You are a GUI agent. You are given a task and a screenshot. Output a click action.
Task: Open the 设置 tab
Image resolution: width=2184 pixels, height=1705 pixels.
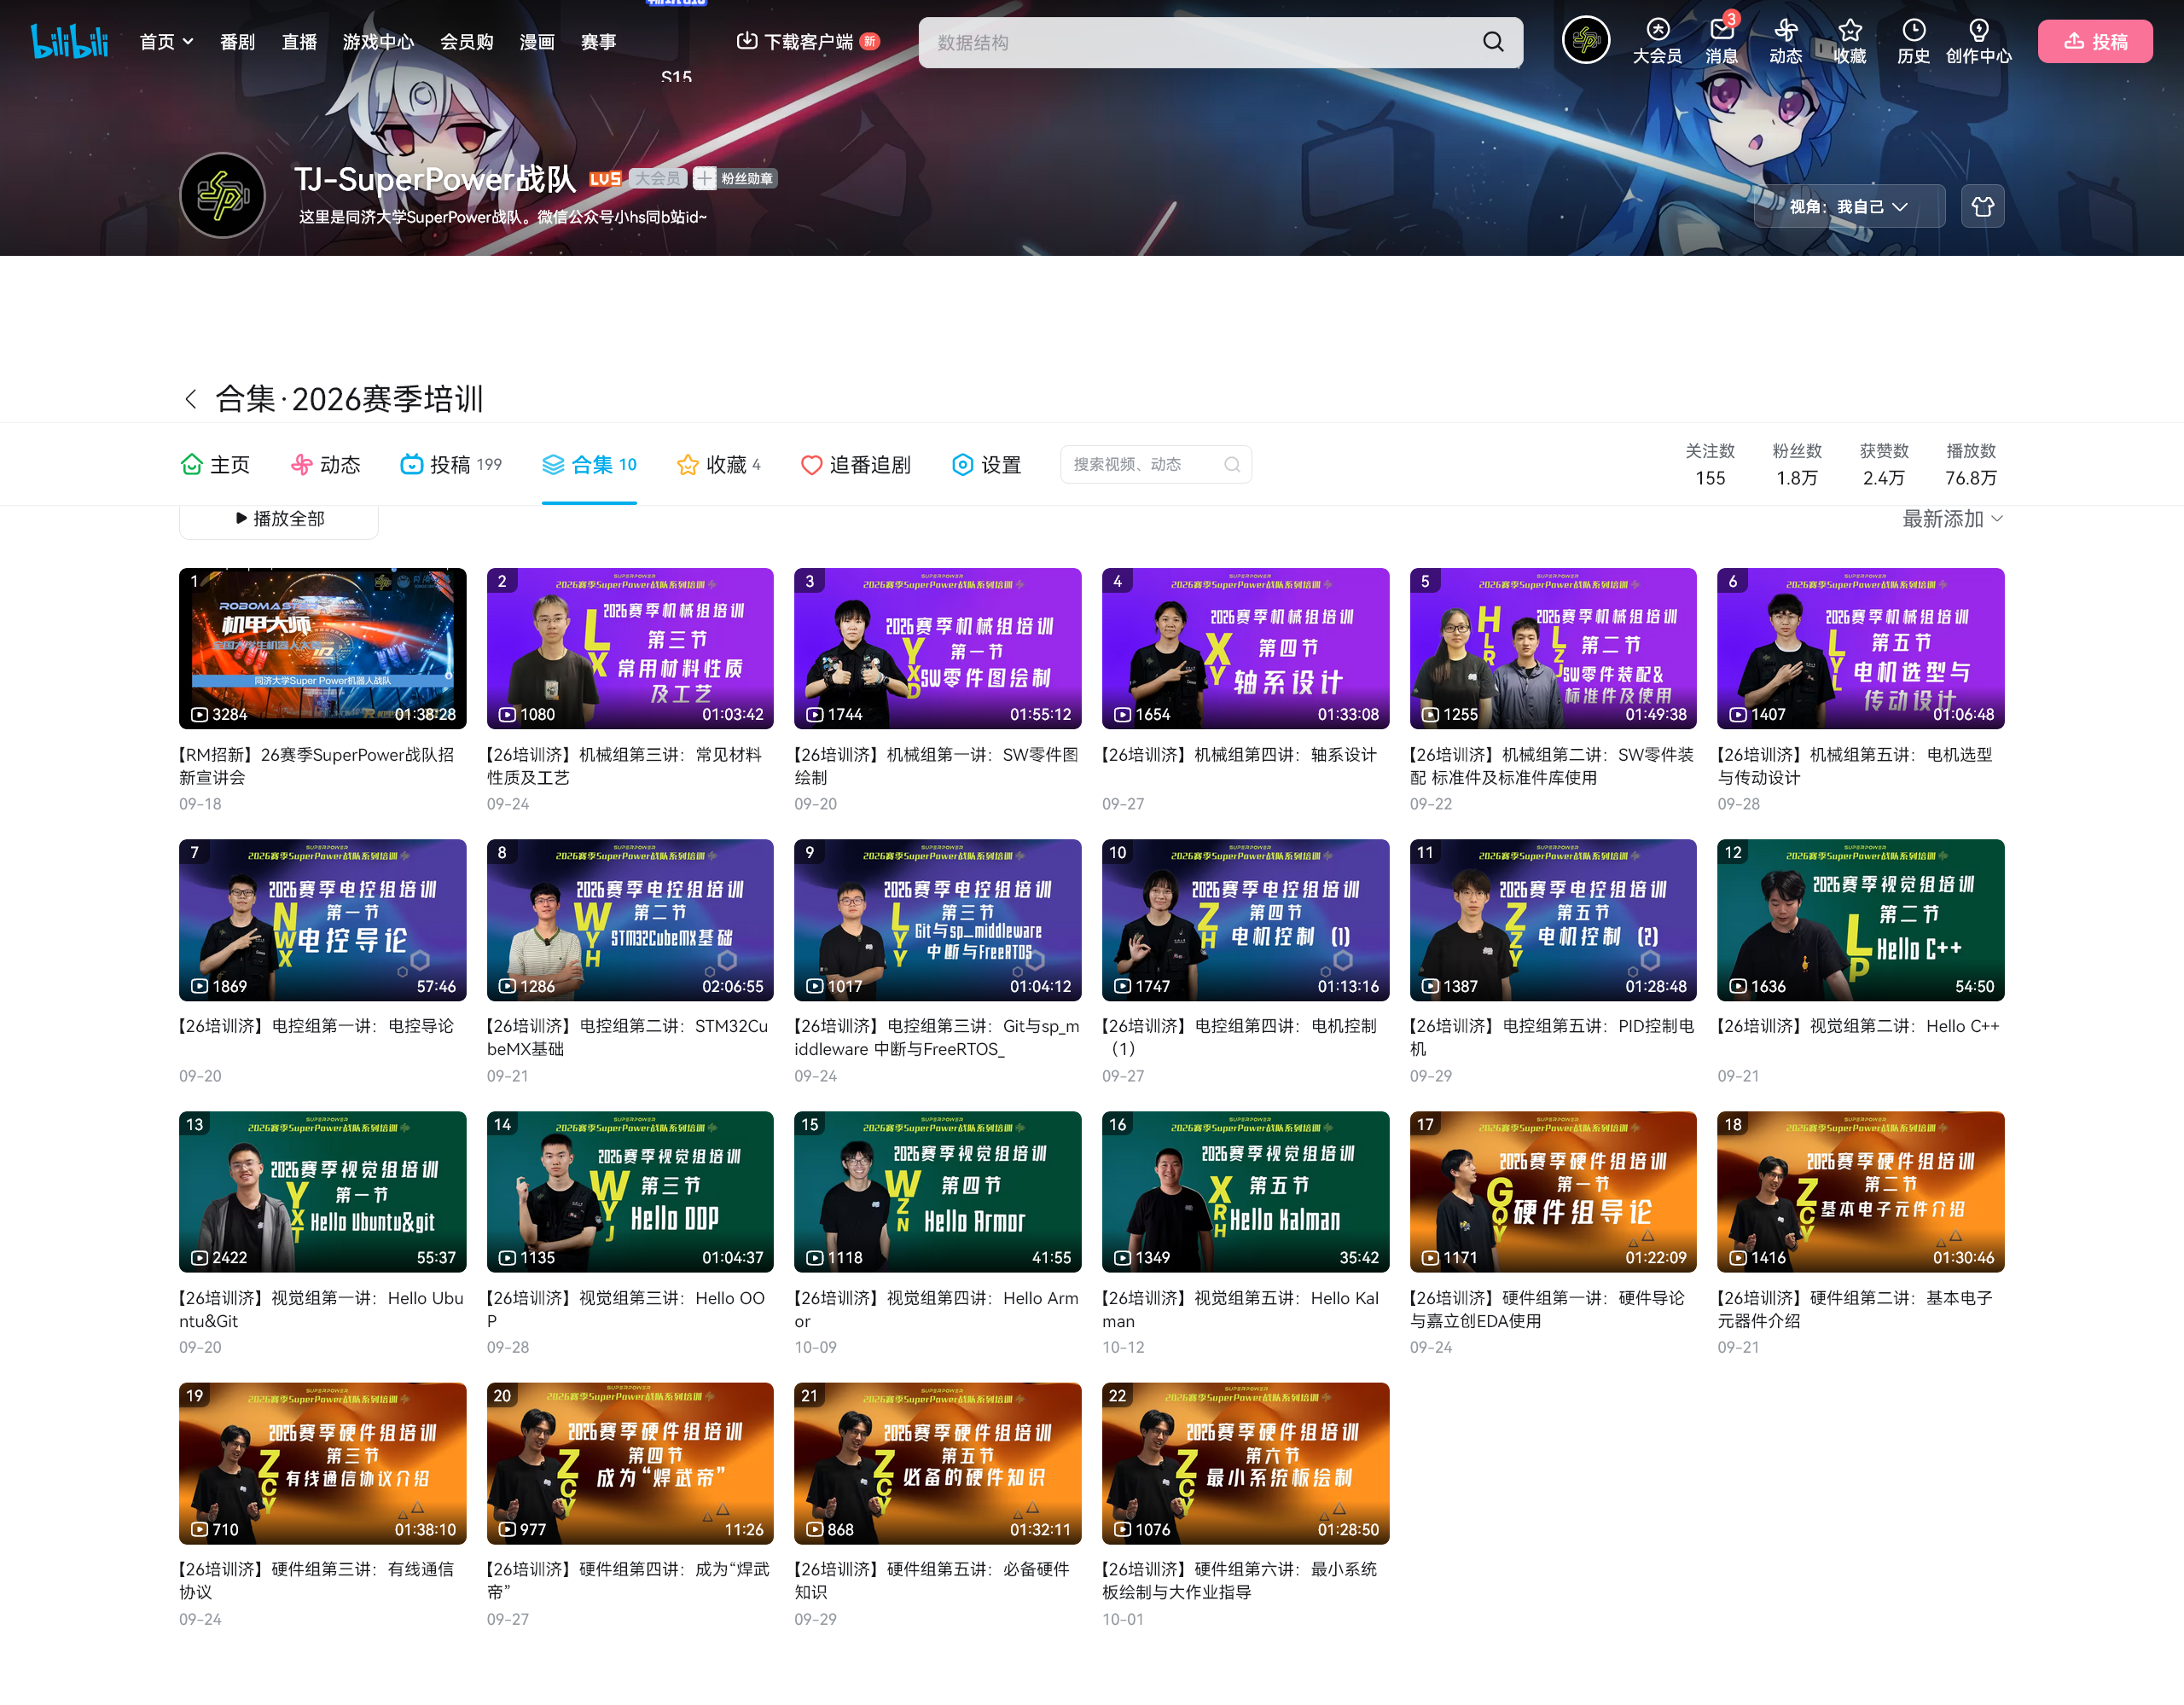[x=987, y=465]
